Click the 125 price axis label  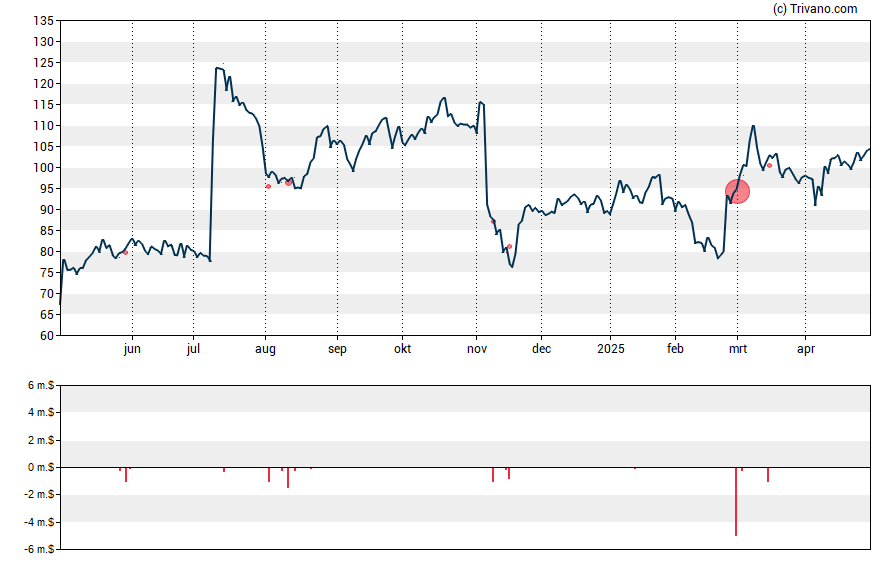[x=44, y=63]
